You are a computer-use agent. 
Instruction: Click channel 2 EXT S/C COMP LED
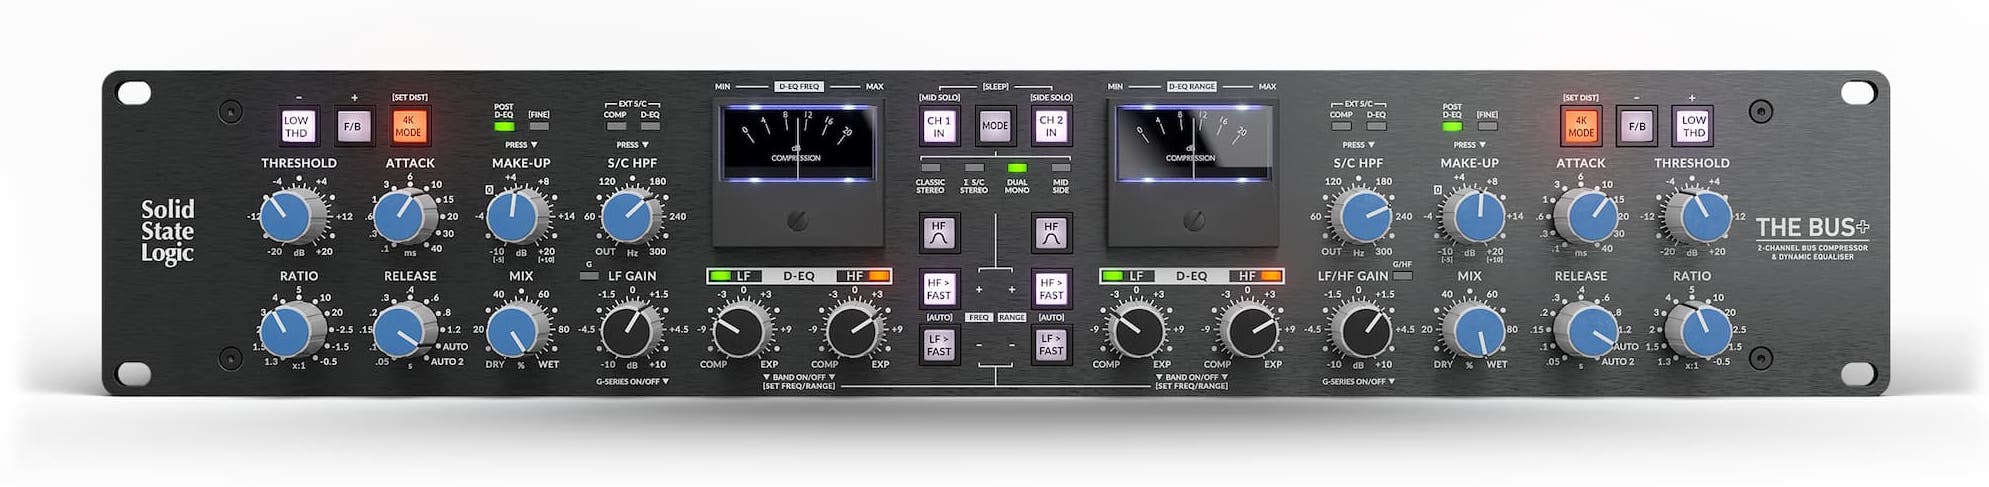(1341, 127)
